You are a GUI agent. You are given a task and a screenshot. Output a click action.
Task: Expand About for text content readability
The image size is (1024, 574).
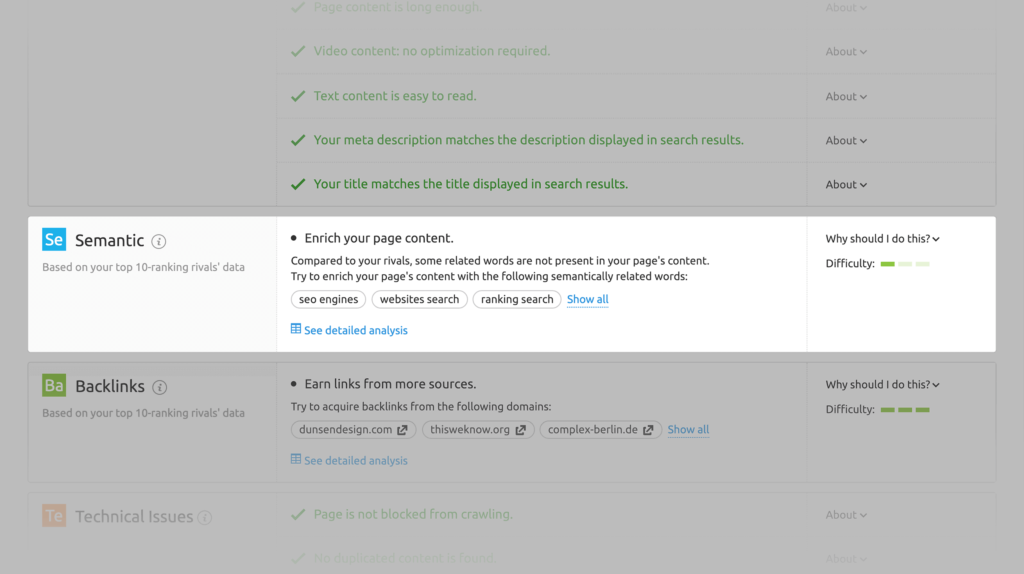click(846, 97)
